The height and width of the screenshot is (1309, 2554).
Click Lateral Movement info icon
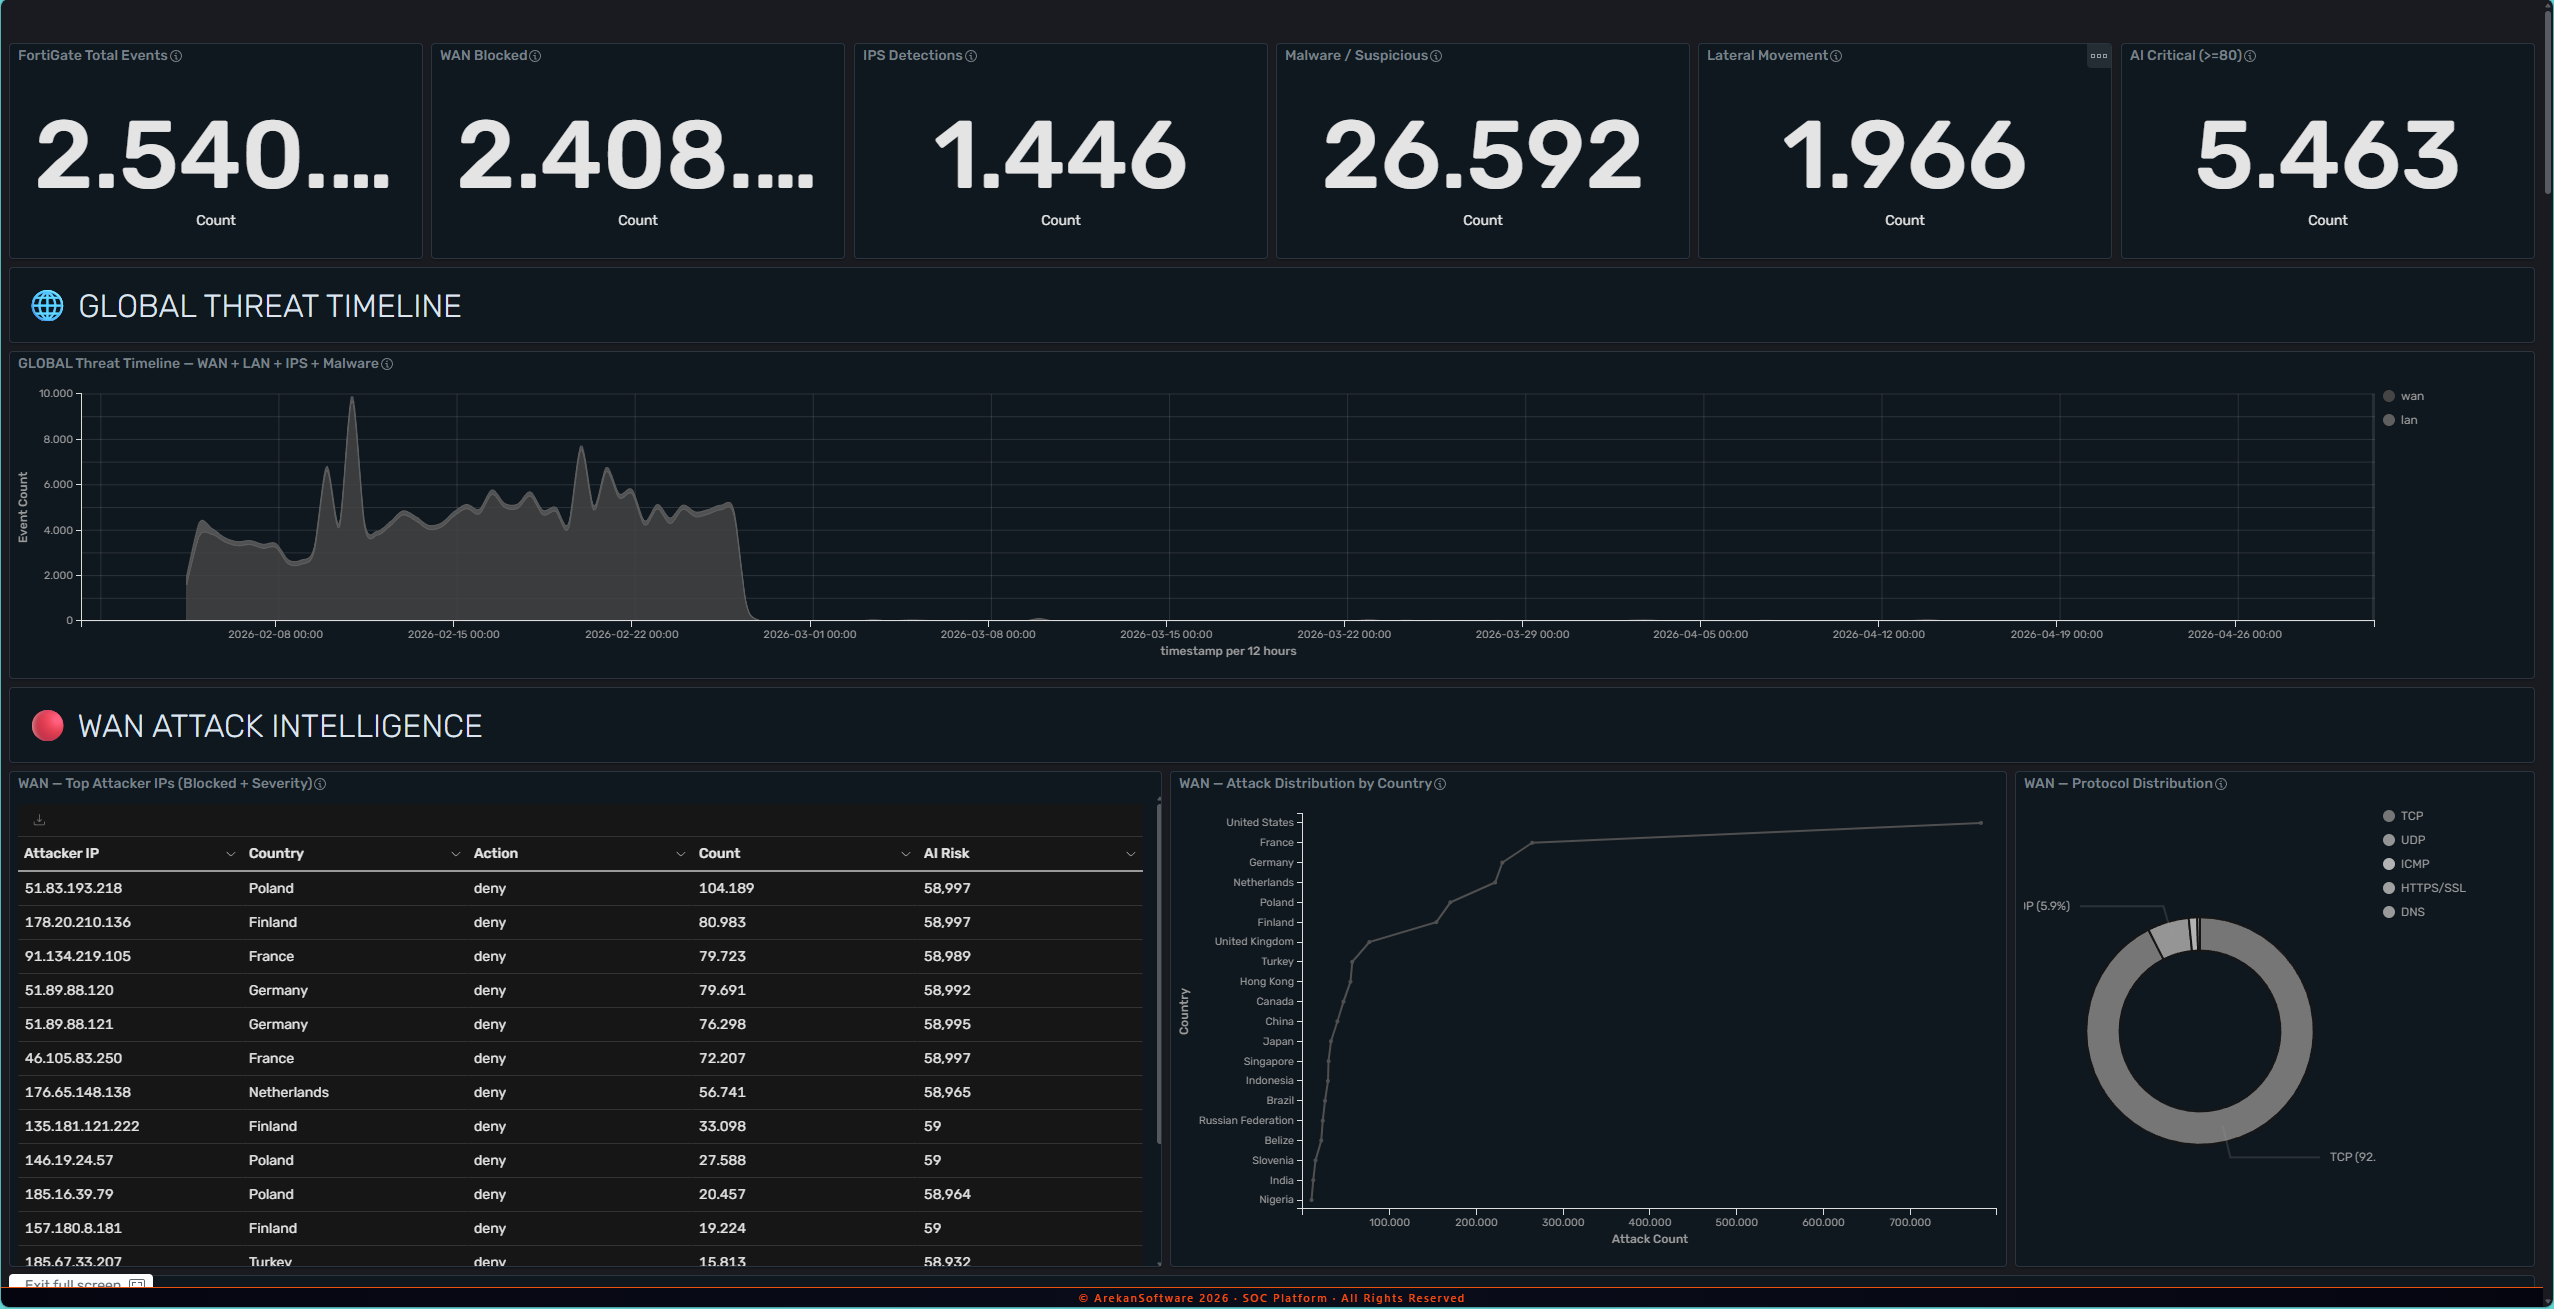[1836, 56]
